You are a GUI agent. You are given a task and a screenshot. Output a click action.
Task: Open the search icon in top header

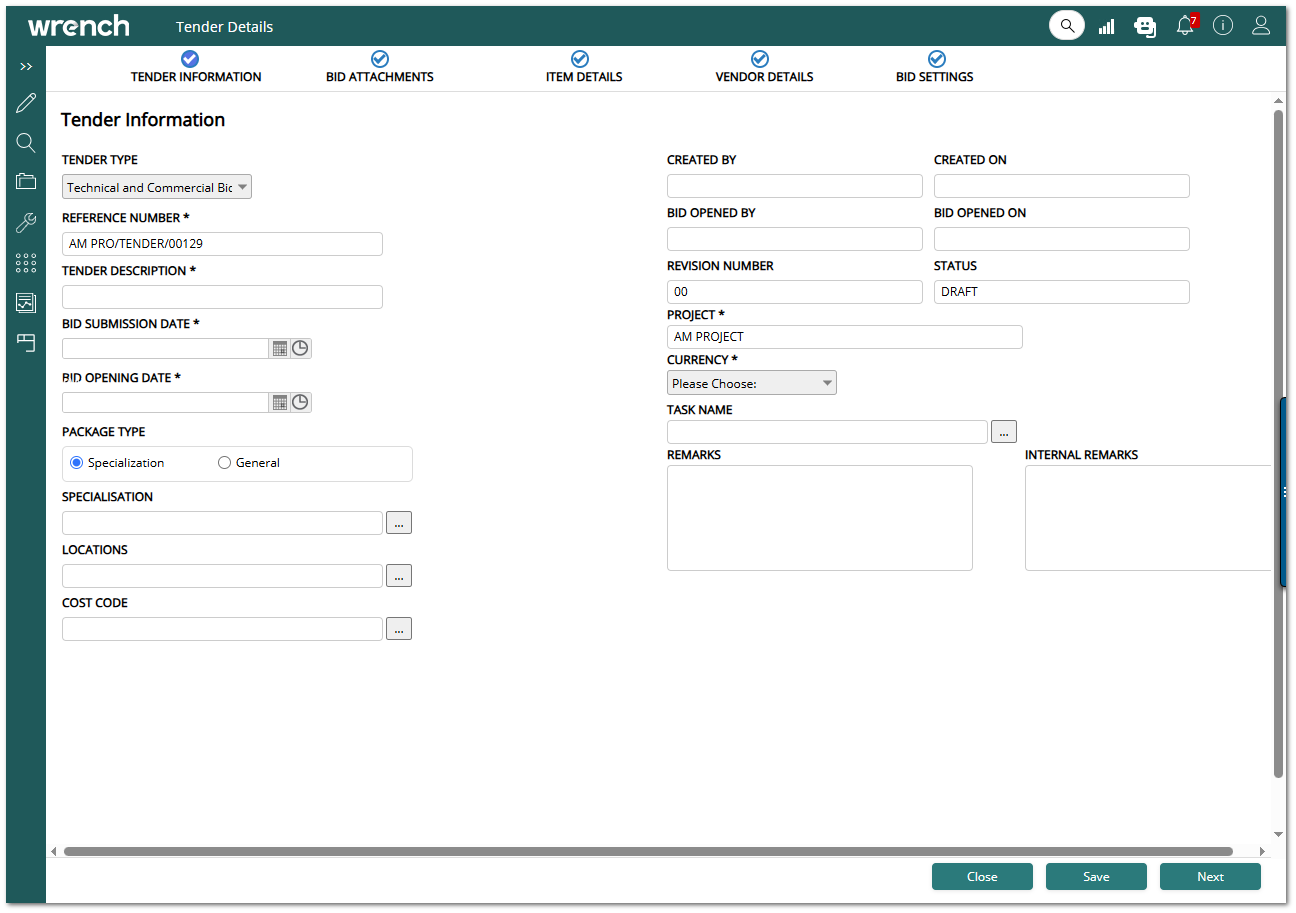[1067, 26]
